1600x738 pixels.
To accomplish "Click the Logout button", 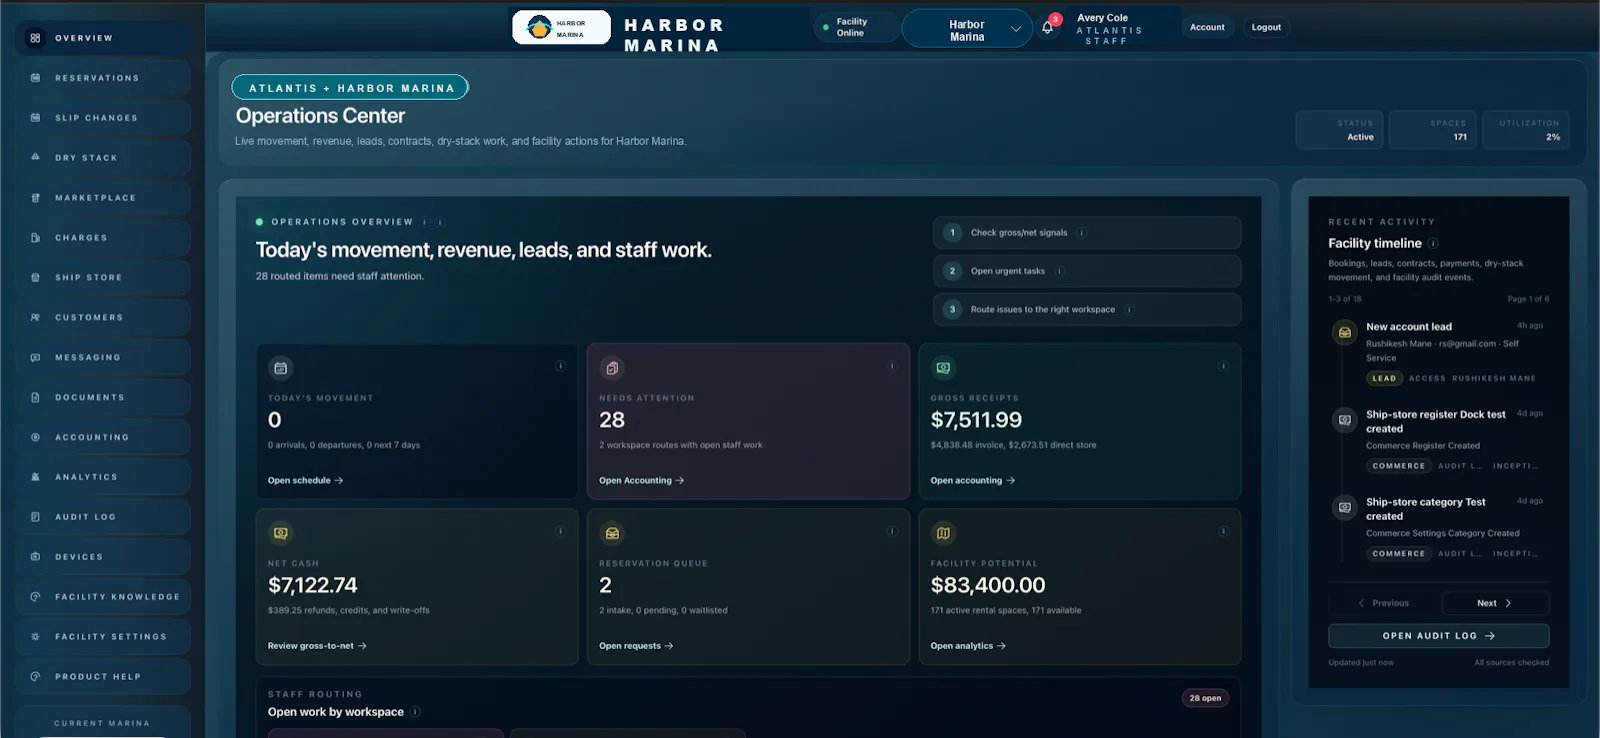I will [1266, 28].
